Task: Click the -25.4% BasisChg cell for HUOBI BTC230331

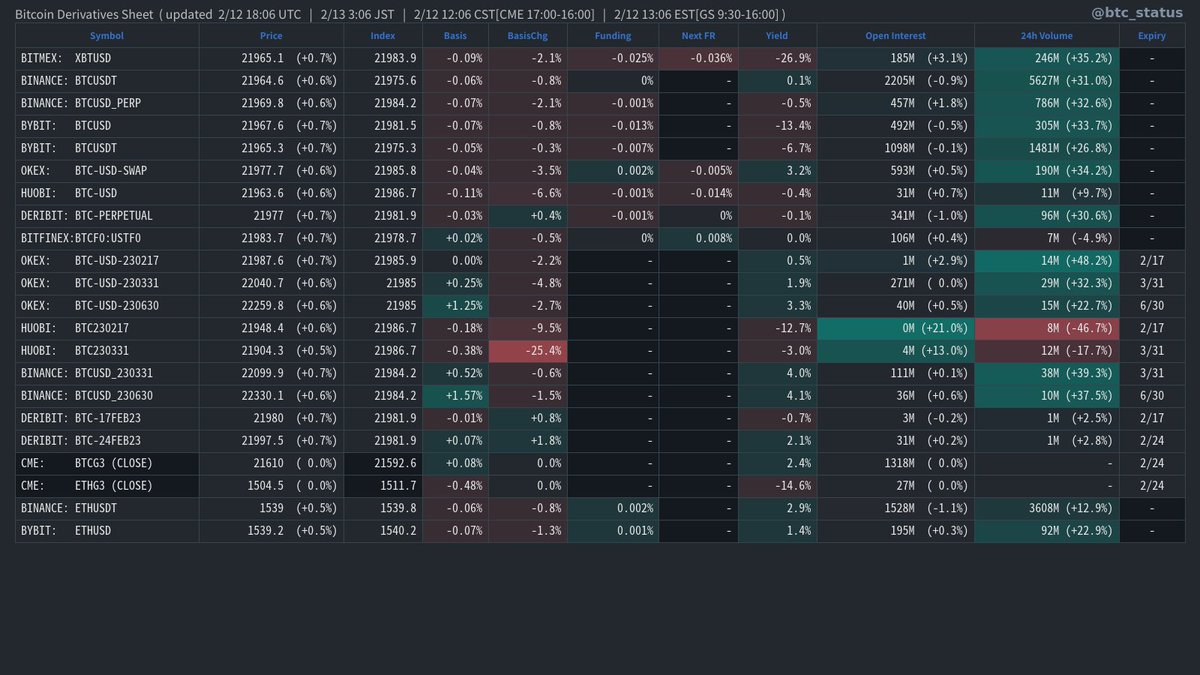Action: click(527, 351)
